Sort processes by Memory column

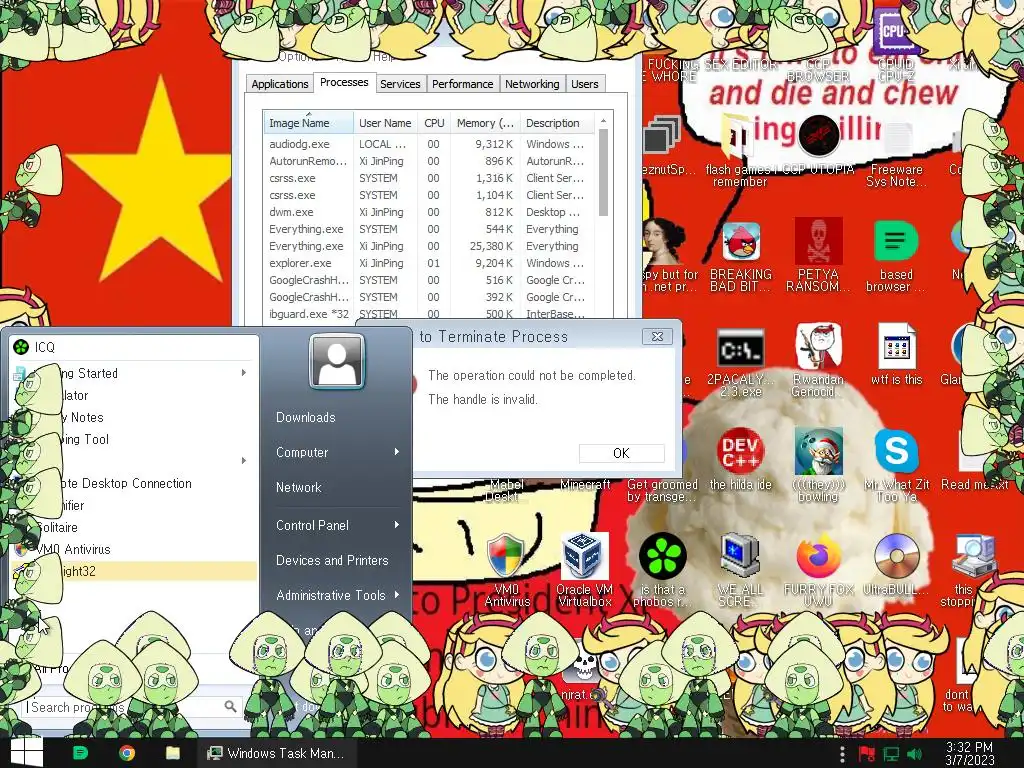486,123
